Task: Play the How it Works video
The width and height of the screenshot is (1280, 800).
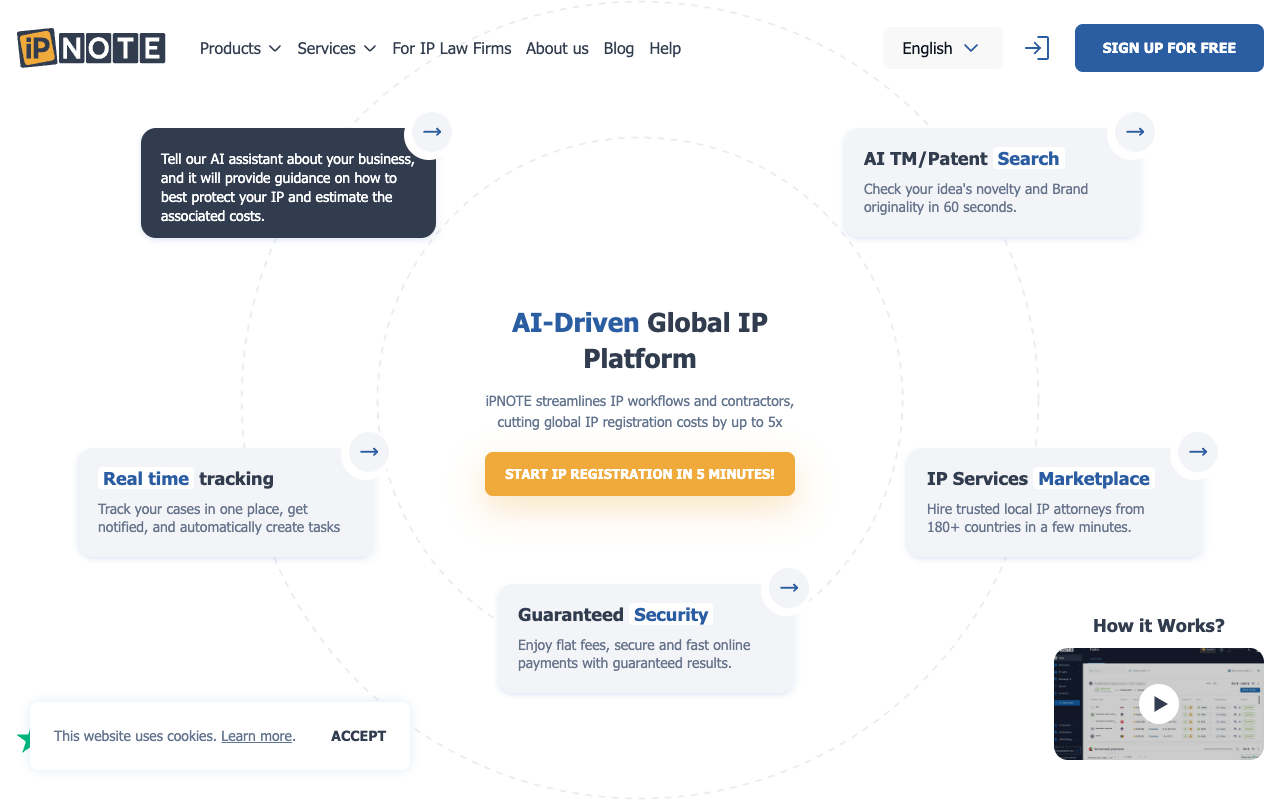Action: pyautogui.click(x=1159, y=704)
